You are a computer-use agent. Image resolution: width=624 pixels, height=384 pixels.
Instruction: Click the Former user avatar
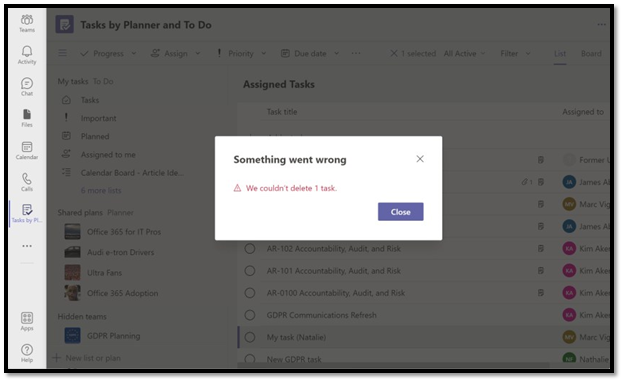pyautogui.click(x=569, y=160)
